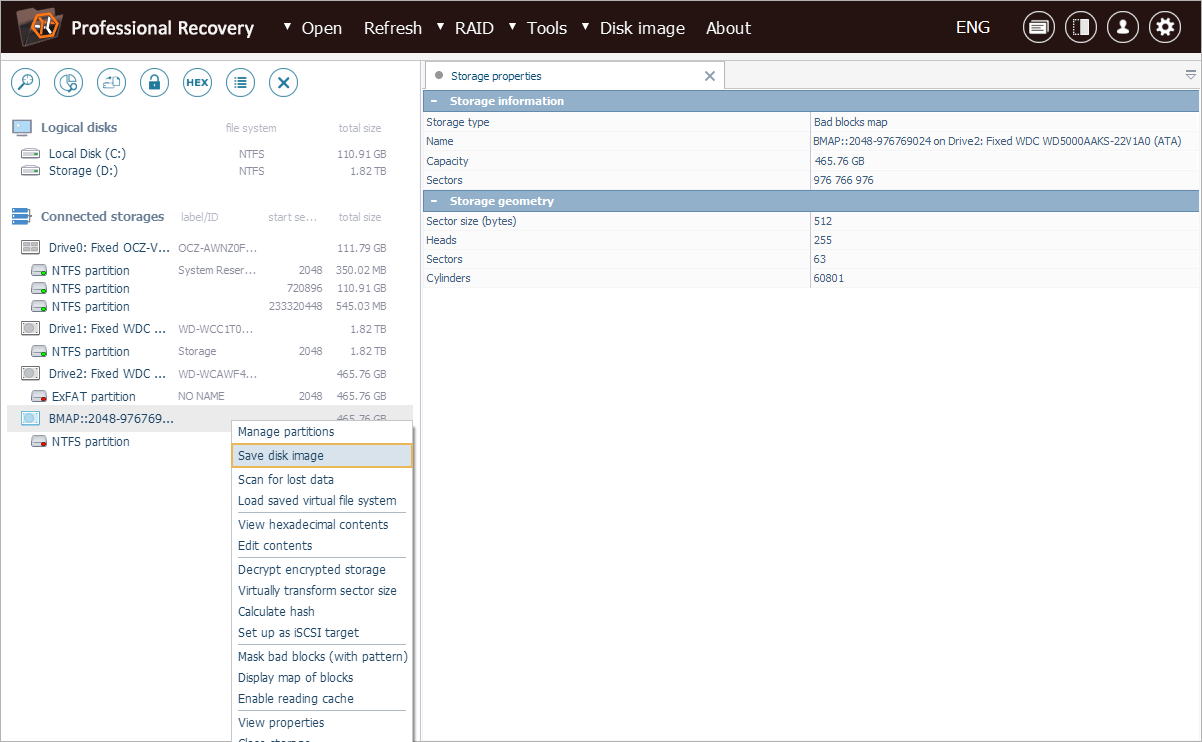This screenshot has height=742, width=1202.
Task: Expand the dropdown arrow beside RAID
Action: [441, 26]
